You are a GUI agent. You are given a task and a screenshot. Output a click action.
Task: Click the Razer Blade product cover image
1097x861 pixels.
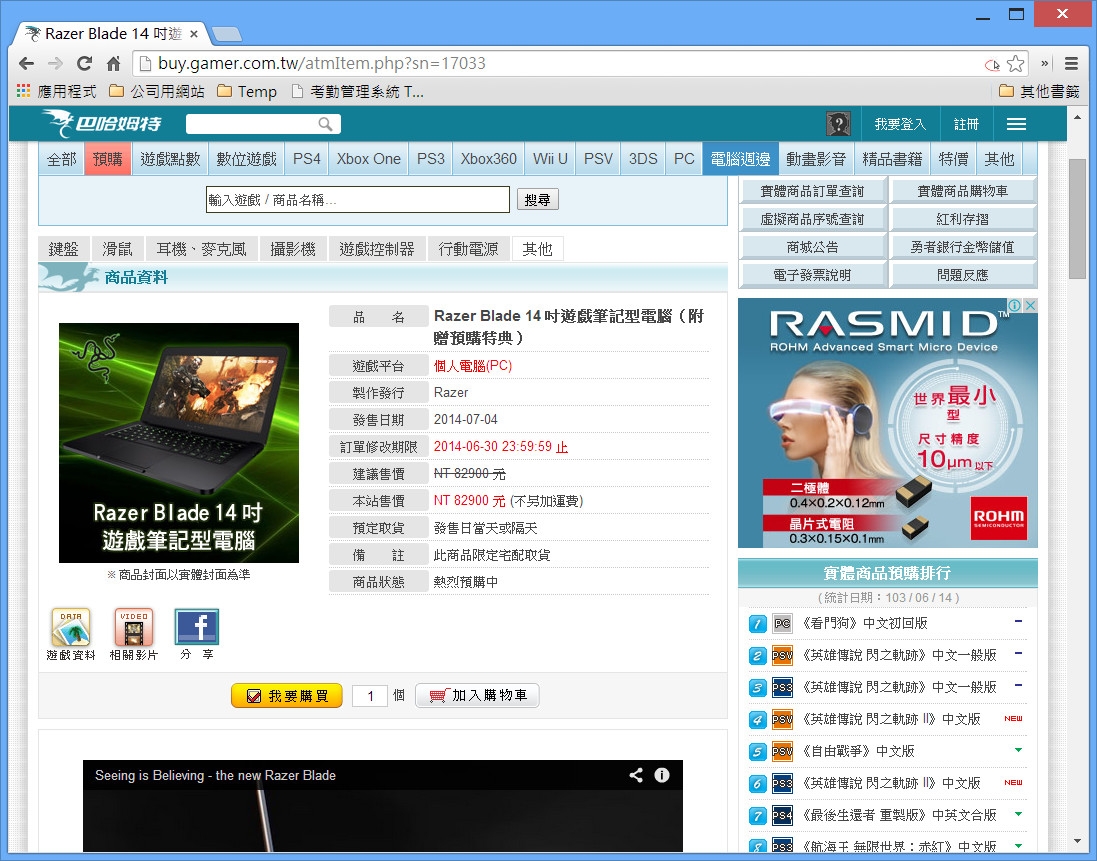179,443
